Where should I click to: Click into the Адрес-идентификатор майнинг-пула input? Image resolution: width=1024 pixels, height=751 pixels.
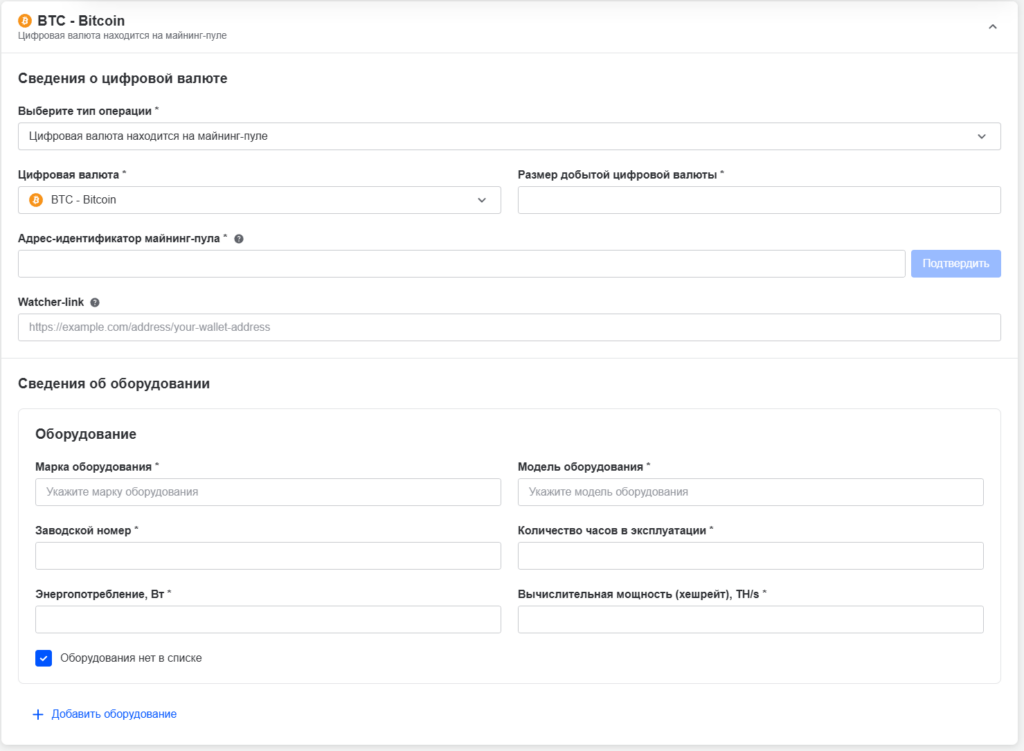pos(461,264)
